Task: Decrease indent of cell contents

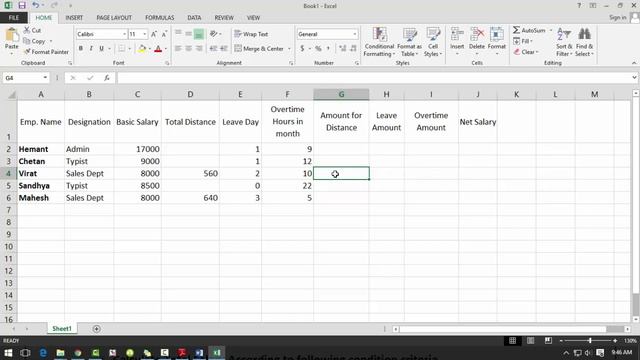Action: click(x=213, y=49)
